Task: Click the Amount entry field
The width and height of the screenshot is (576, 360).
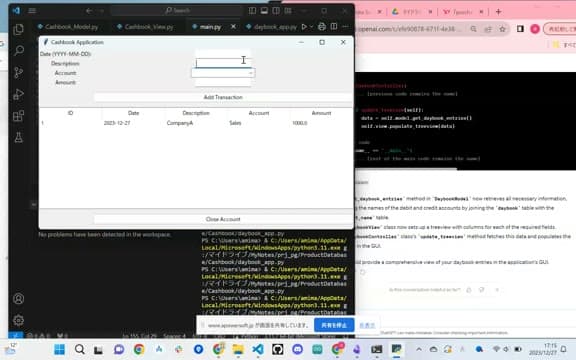Action: coord(223,82)
